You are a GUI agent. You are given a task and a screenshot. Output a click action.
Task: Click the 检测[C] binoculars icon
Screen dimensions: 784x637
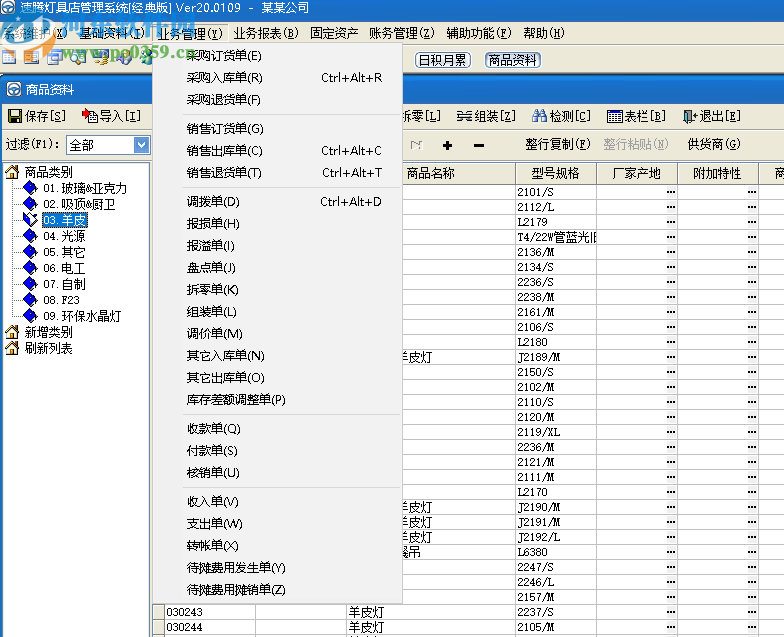(x=539, y=116)
